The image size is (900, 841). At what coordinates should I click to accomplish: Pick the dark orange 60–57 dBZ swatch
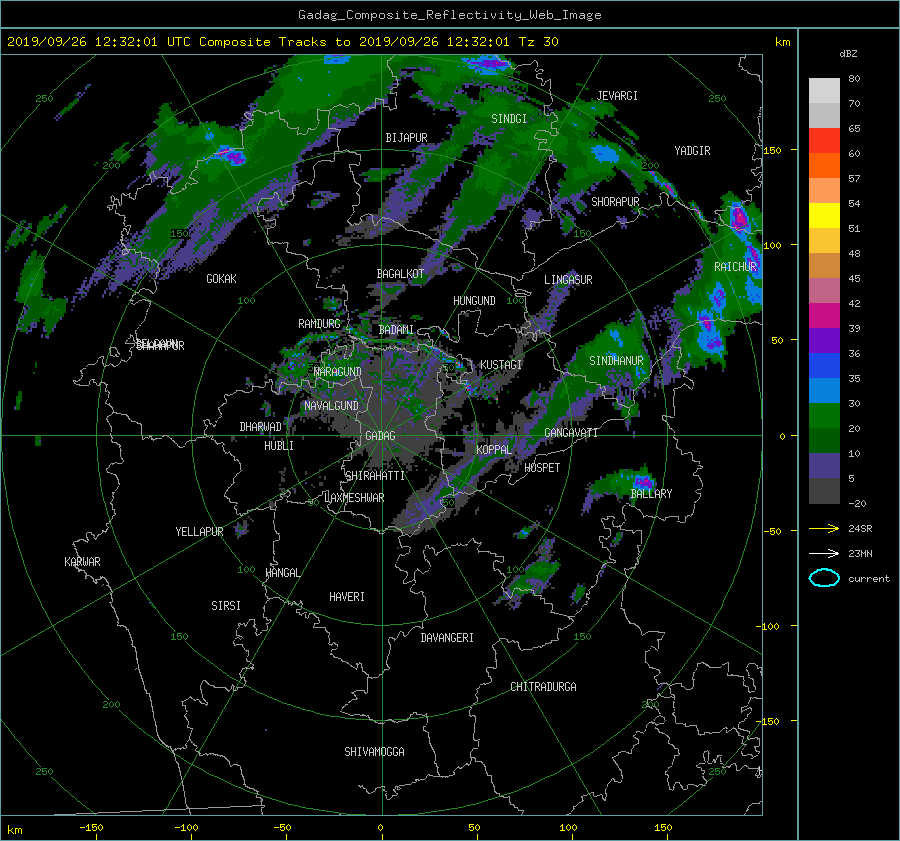click(824, 165)
